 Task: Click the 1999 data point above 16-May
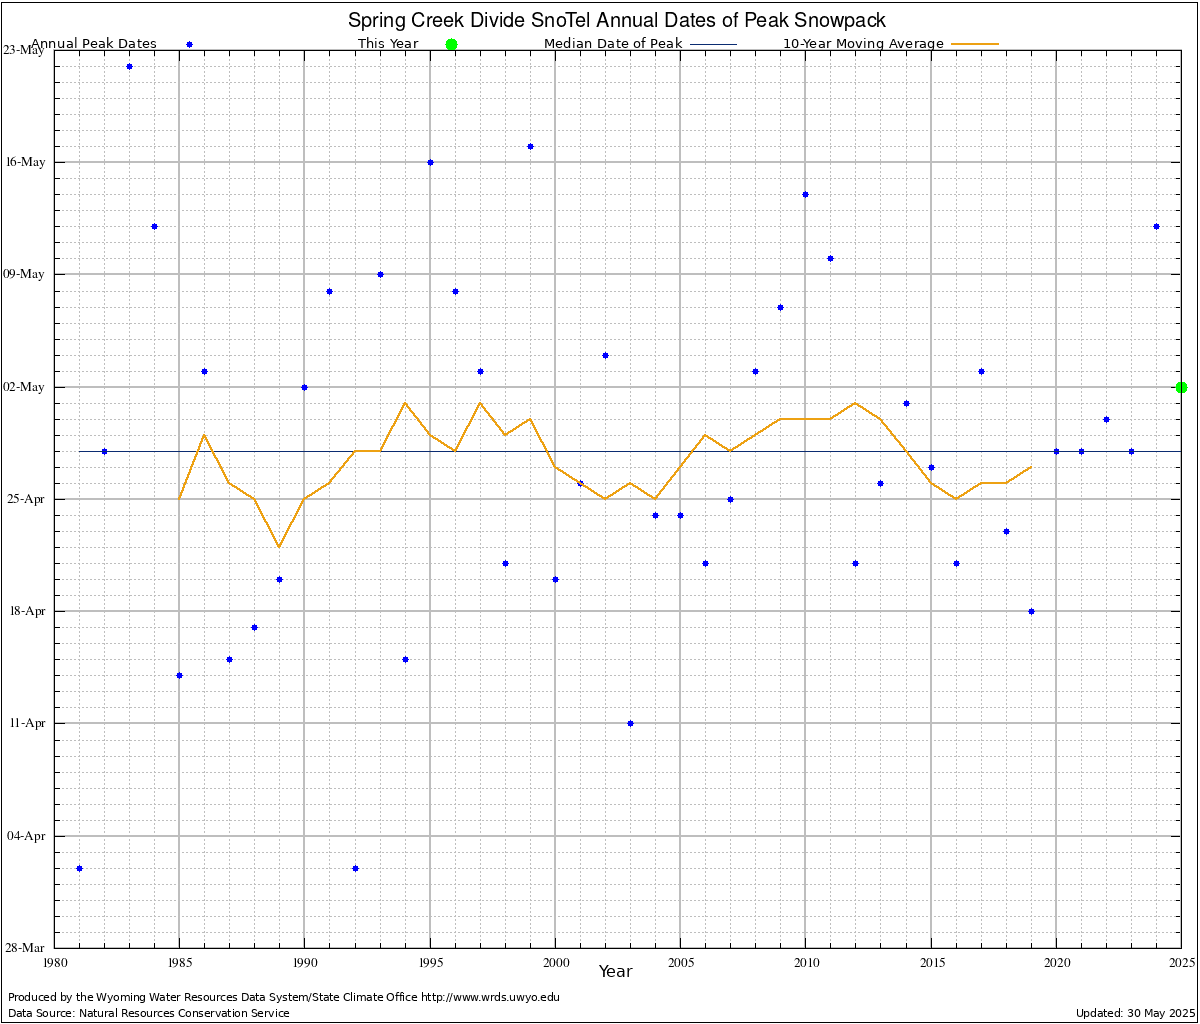tap(530, 146)
